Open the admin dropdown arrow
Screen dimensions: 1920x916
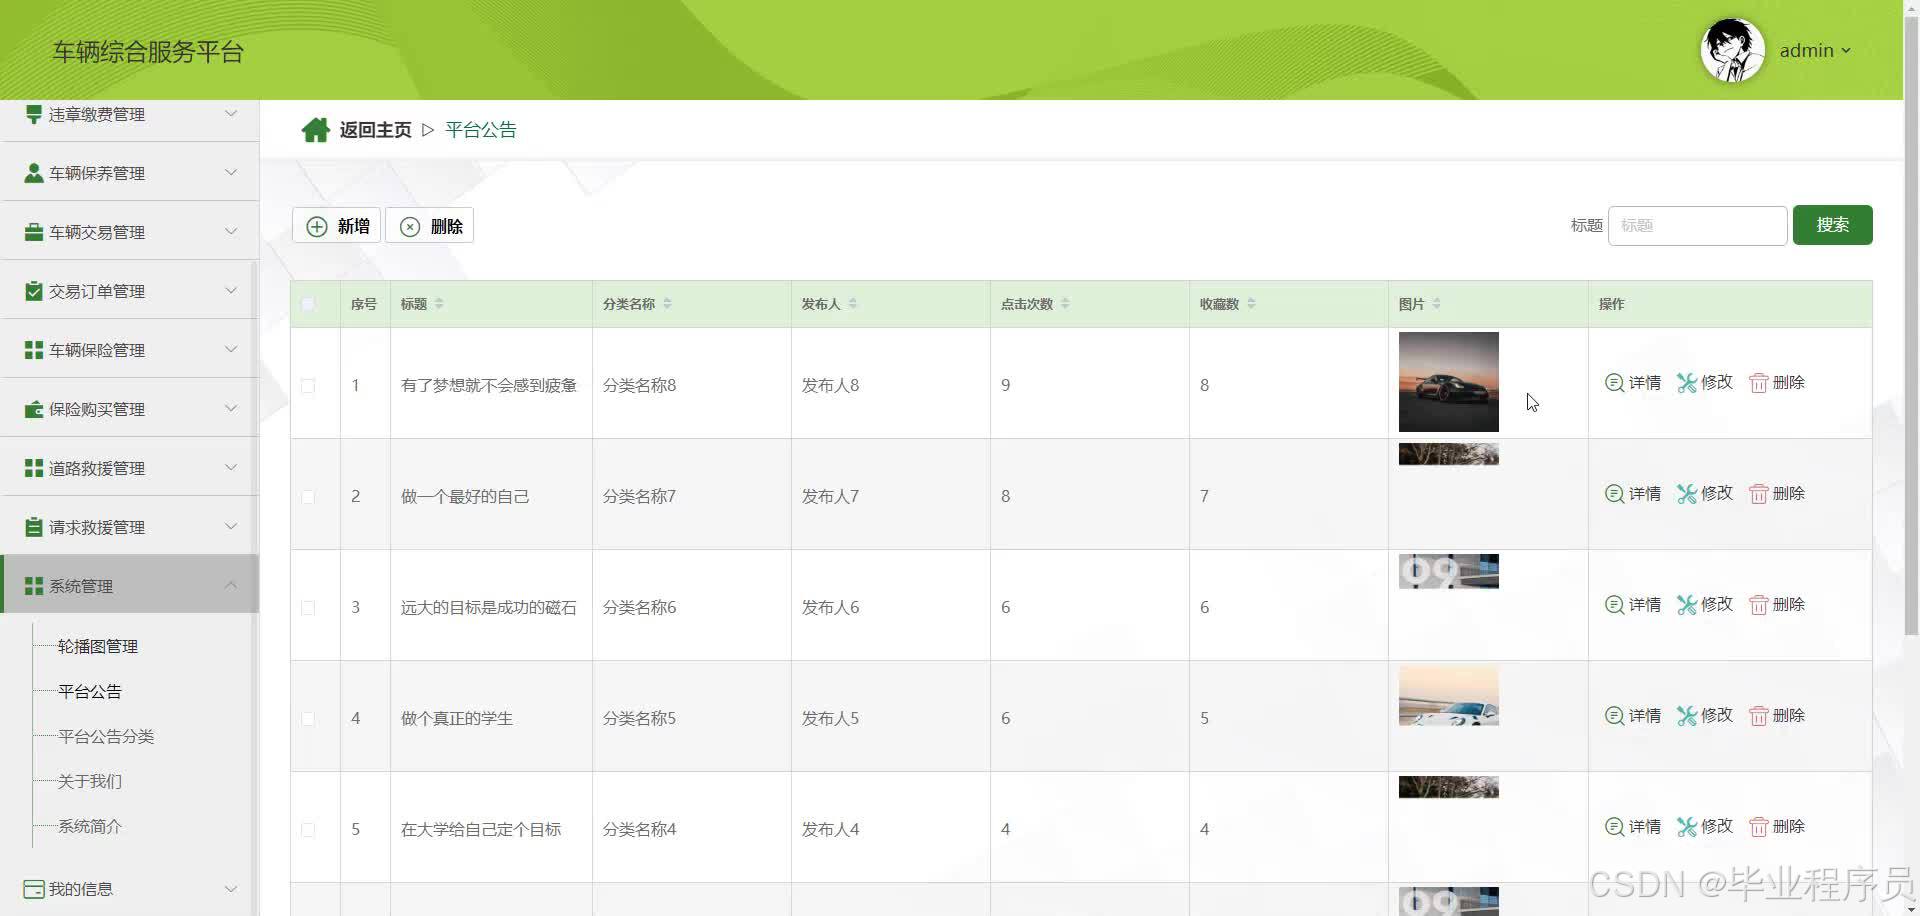(x=1846, y=51)
